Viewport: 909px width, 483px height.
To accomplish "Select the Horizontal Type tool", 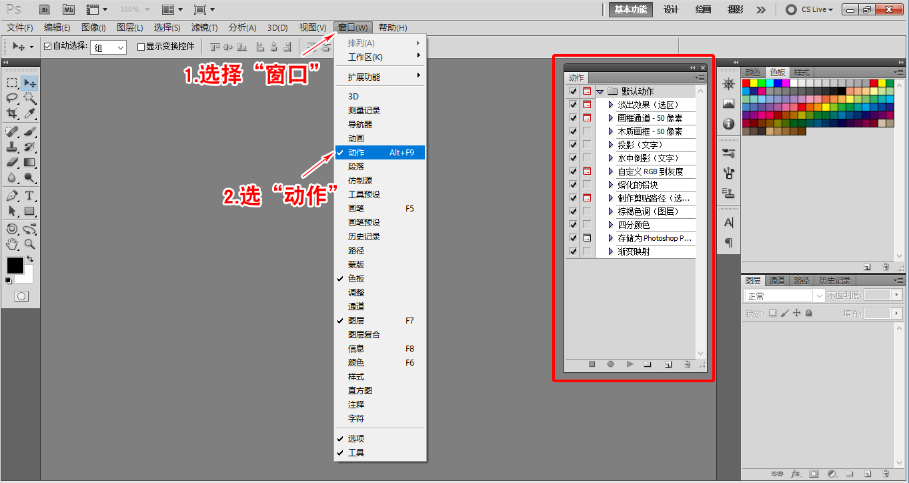I will [30, 195].
